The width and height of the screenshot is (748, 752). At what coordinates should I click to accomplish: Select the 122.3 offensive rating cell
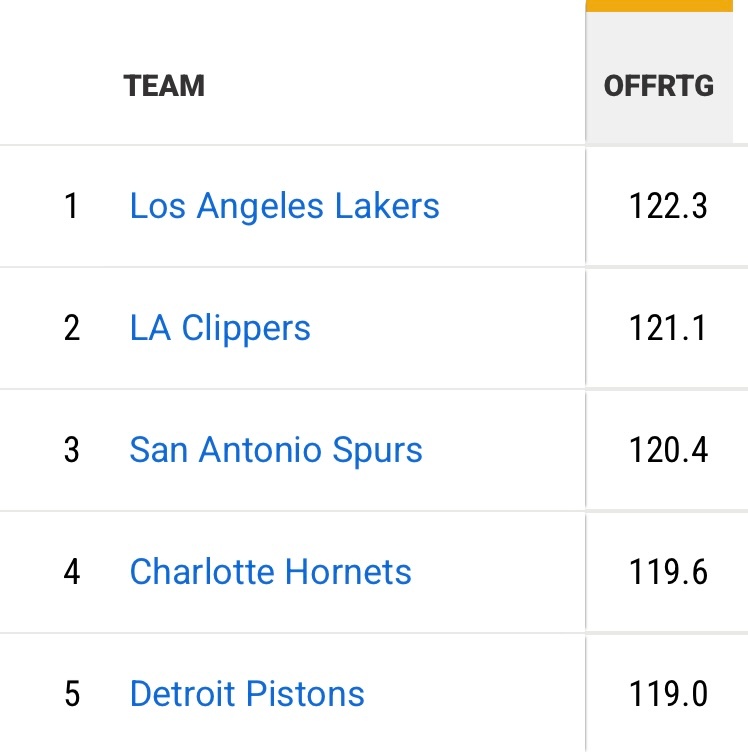[668, 206]
